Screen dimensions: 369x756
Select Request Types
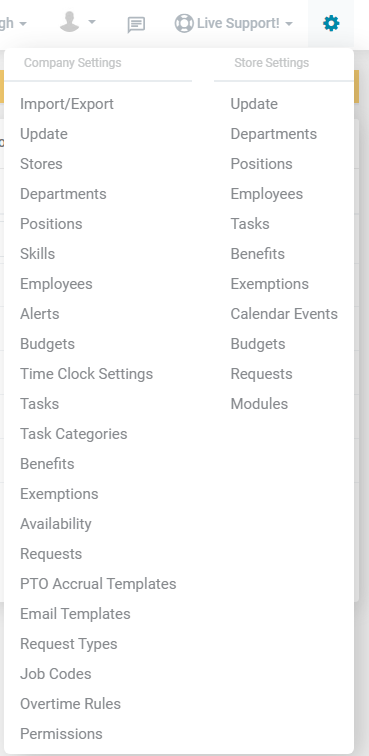click(68, 644)
